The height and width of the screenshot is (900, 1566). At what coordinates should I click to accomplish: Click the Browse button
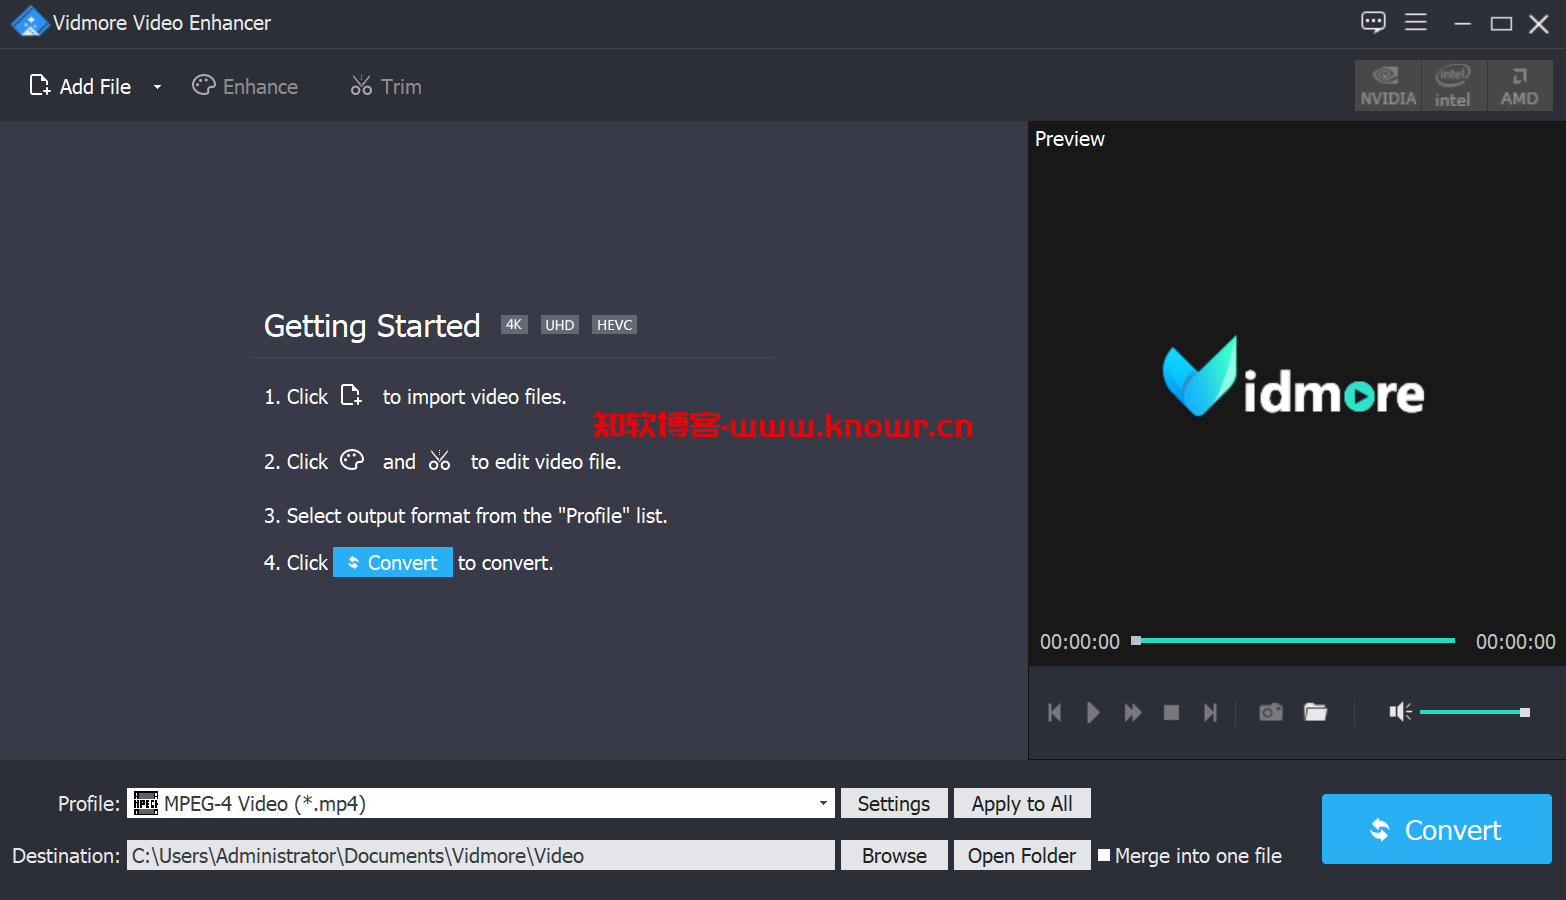[894, 855]
